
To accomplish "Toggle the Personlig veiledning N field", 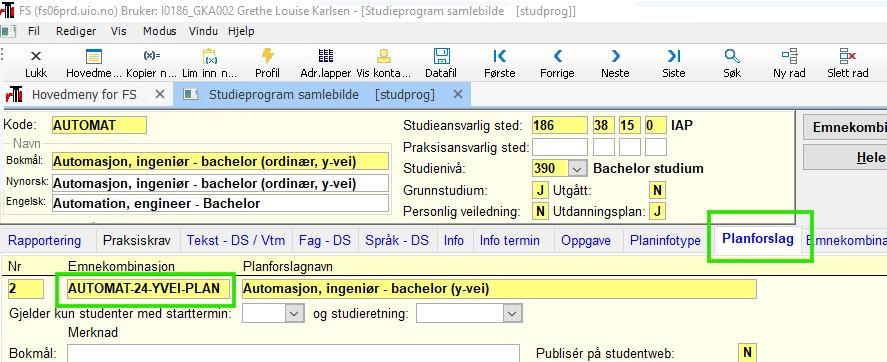I will coord(541,212).
